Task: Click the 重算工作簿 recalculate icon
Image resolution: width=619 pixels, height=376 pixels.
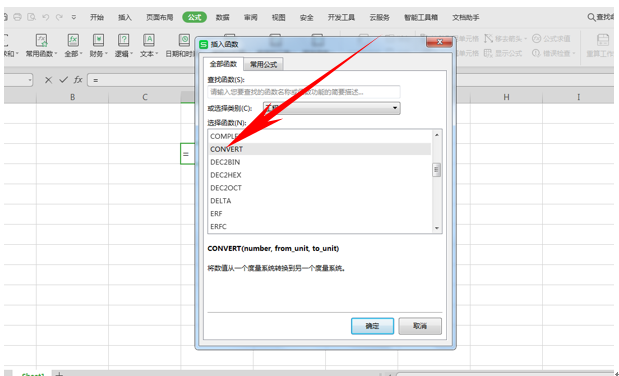Action: click(603, 40)
